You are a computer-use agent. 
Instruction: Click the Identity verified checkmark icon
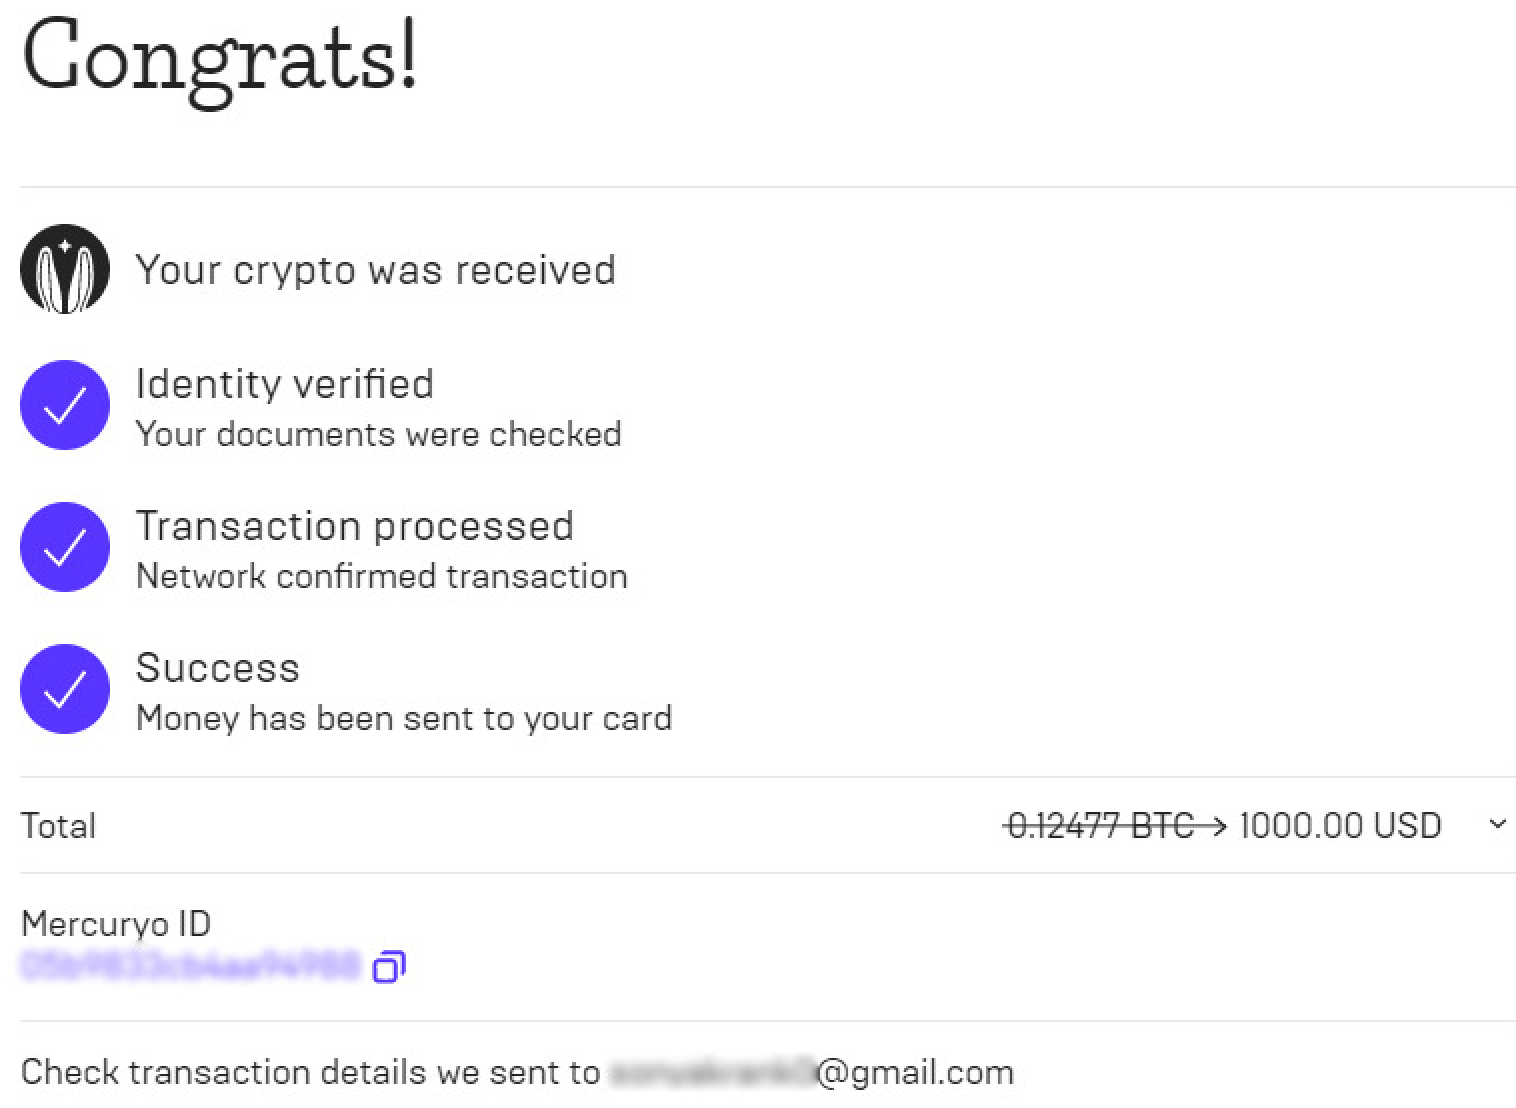point(65,405)
